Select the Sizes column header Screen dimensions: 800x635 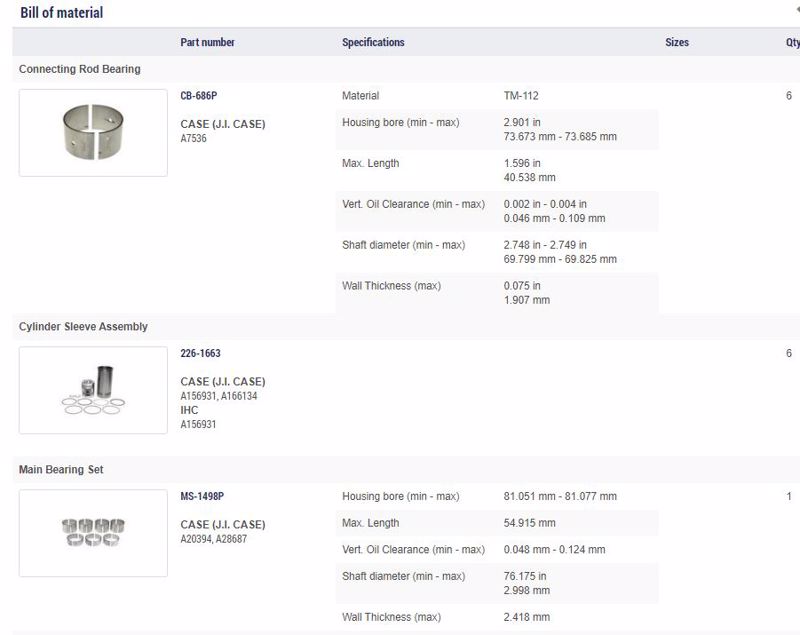coord(677,42)
